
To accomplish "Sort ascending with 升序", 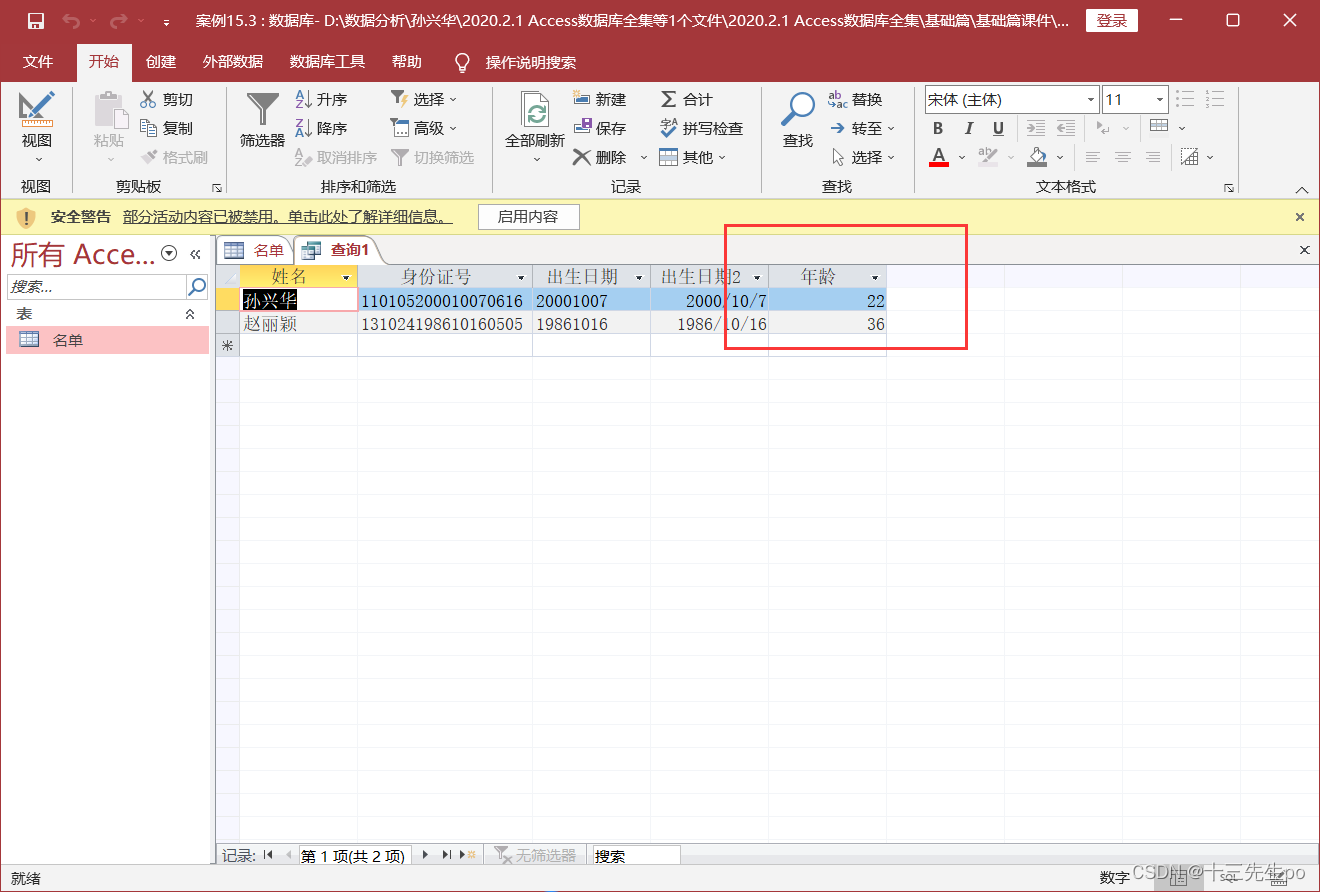I will pos(322,99).
